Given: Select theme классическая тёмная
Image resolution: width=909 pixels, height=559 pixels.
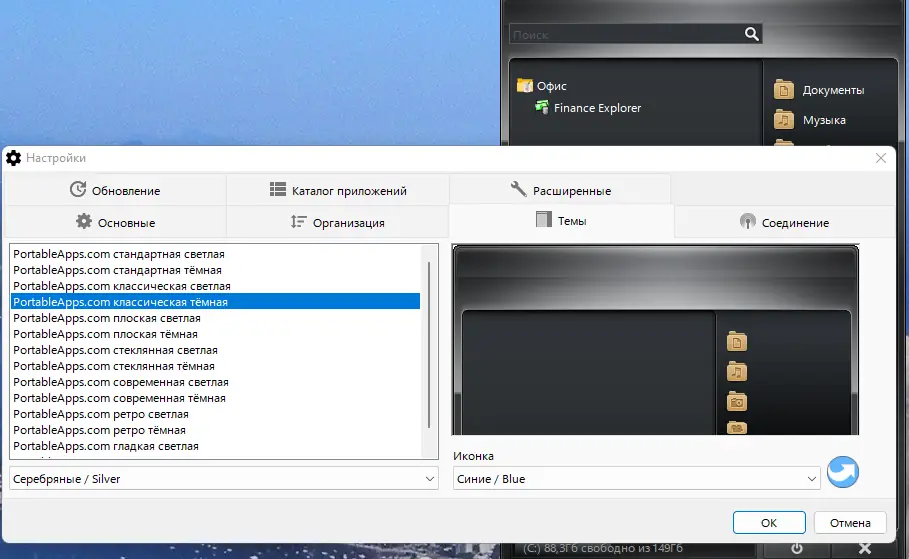Looking at the screenshot, I should (x=215, y=302).
